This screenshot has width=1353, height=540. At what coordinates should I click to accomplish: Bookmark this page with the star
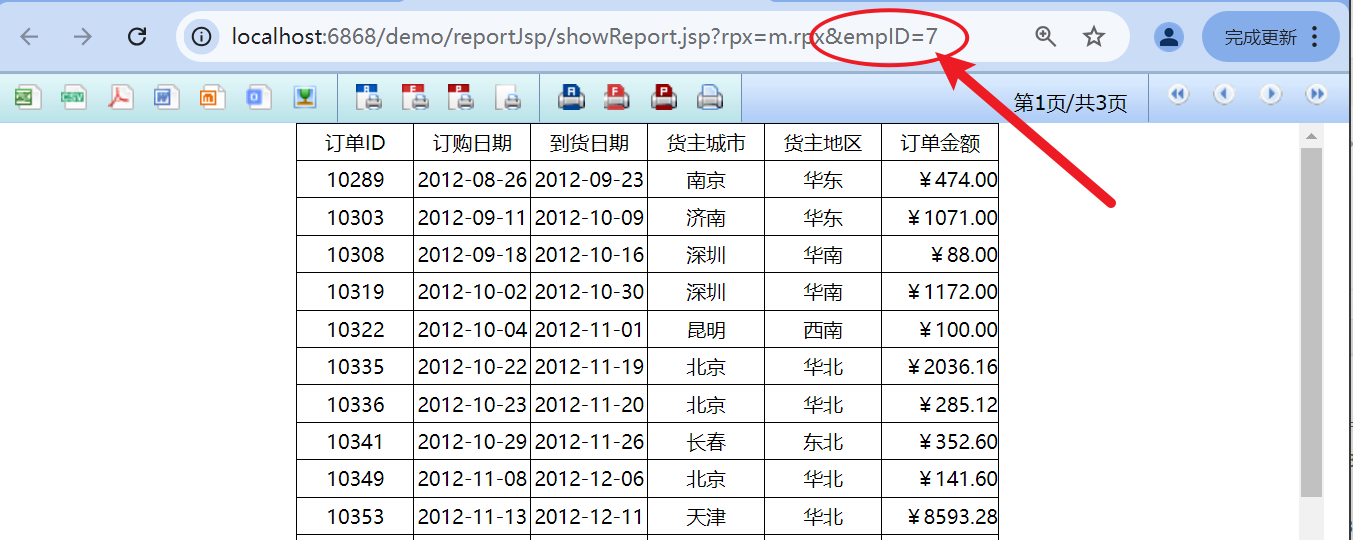point(1094,37)
